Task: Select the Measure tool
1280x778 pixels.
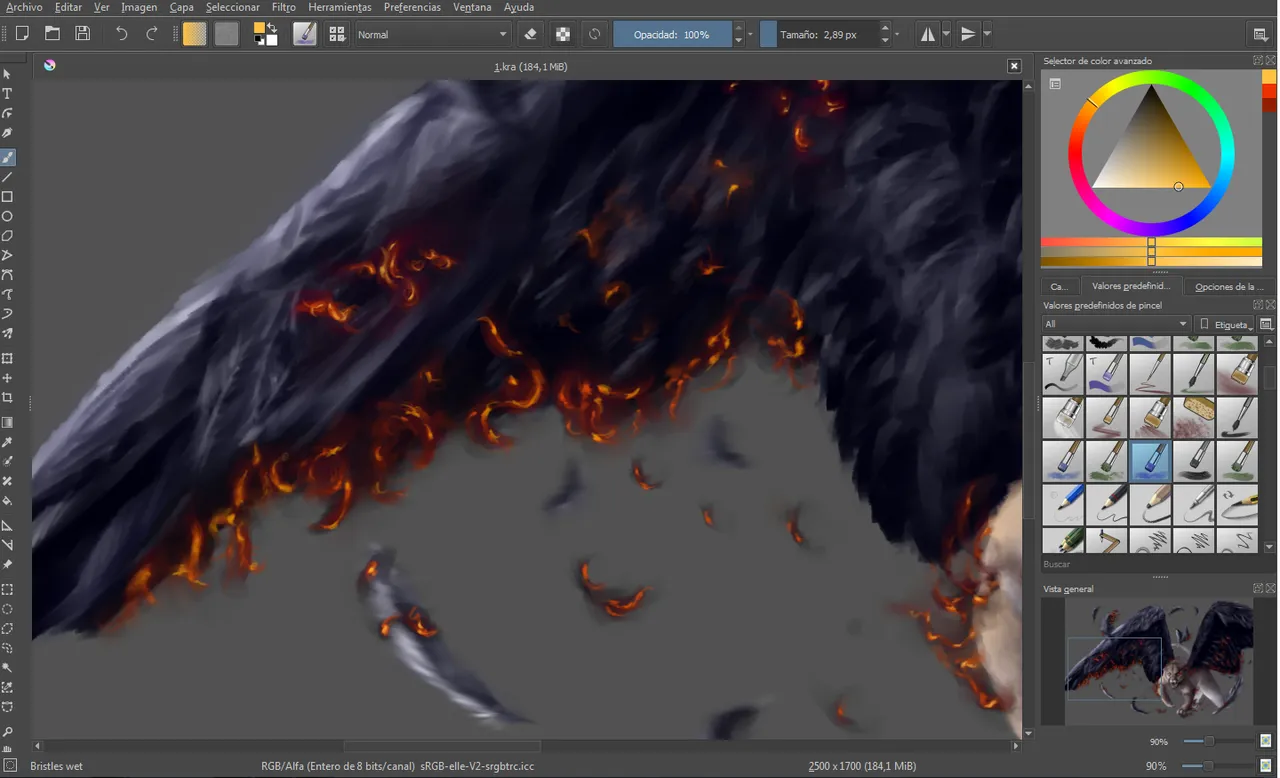Action: click(x=7, y=545)
